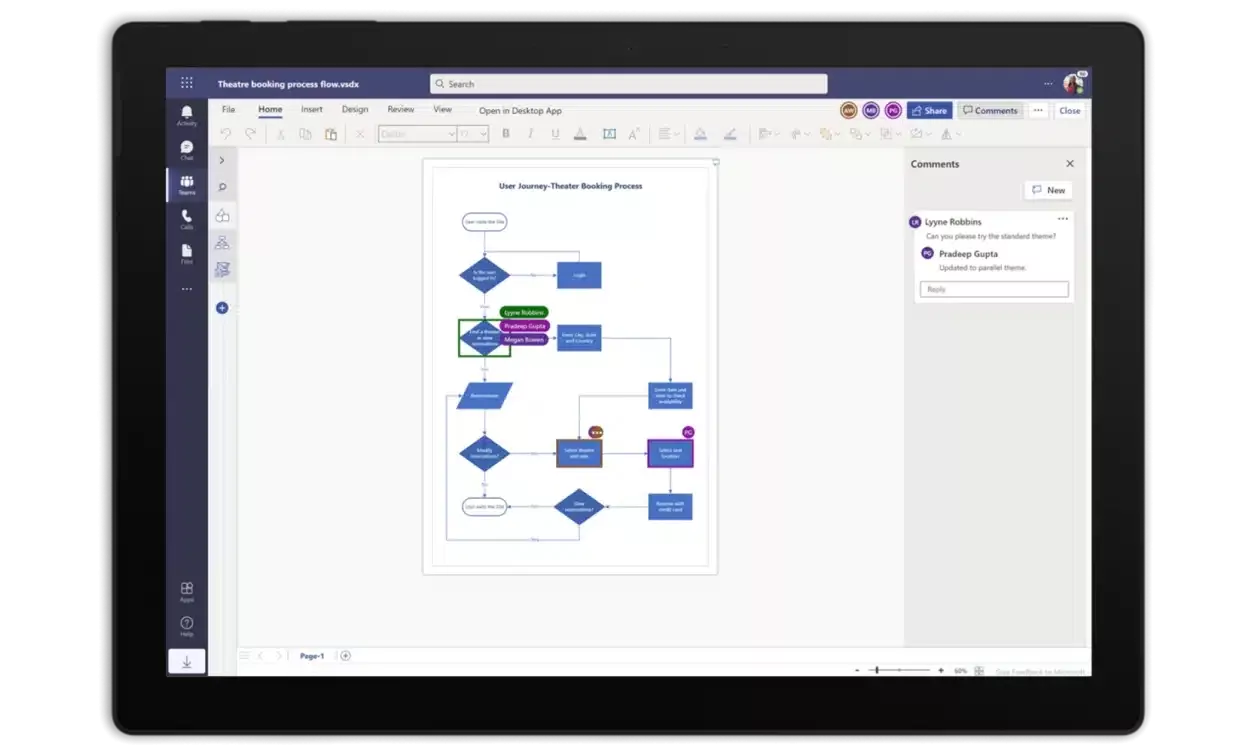
Task: Open Files in the Teams sidebar
Action: click(x=187, y=252)
